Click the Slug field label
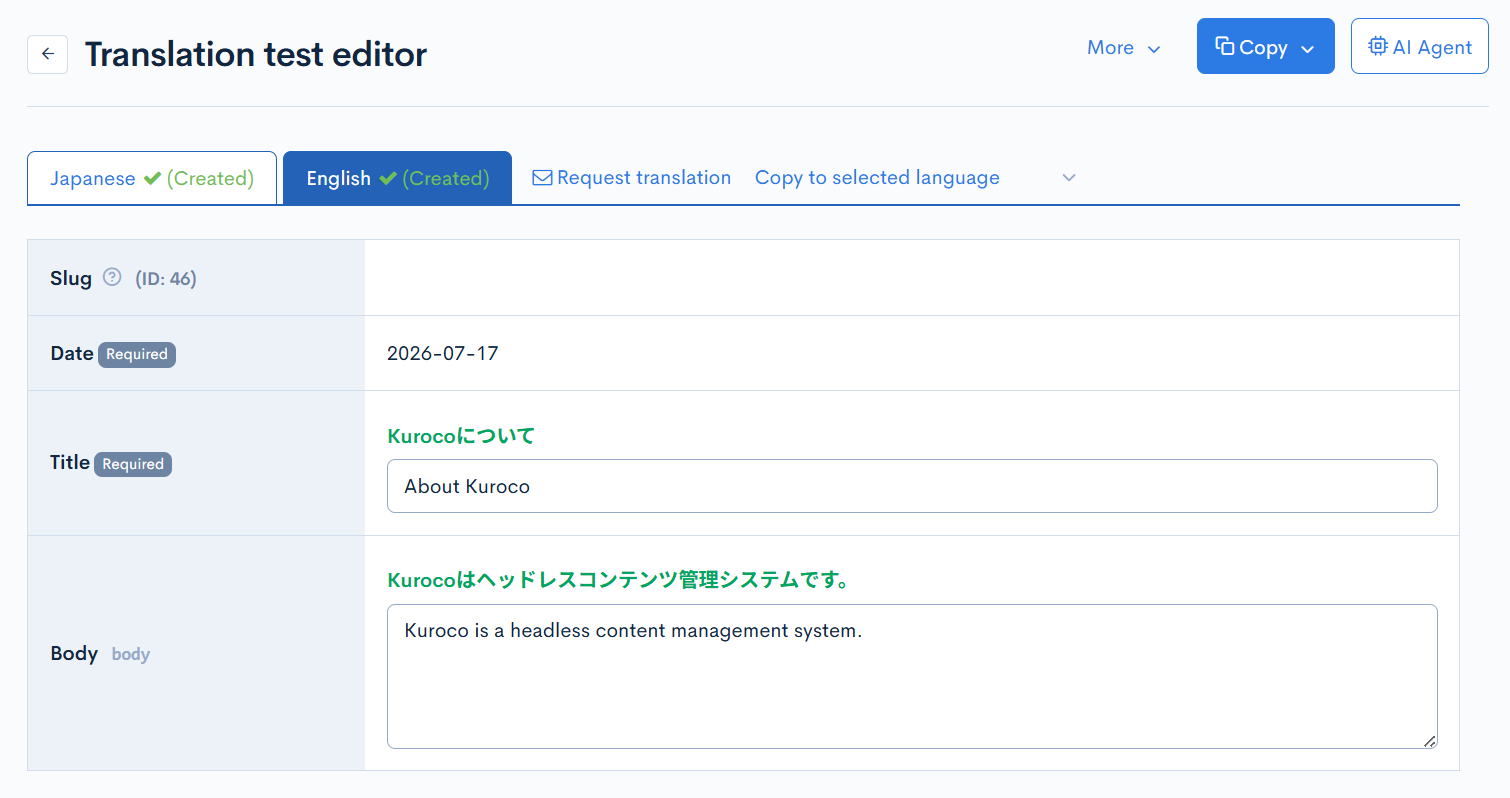Image resolution: width=1510 pixels, height=798 pixels. [71, 278]
